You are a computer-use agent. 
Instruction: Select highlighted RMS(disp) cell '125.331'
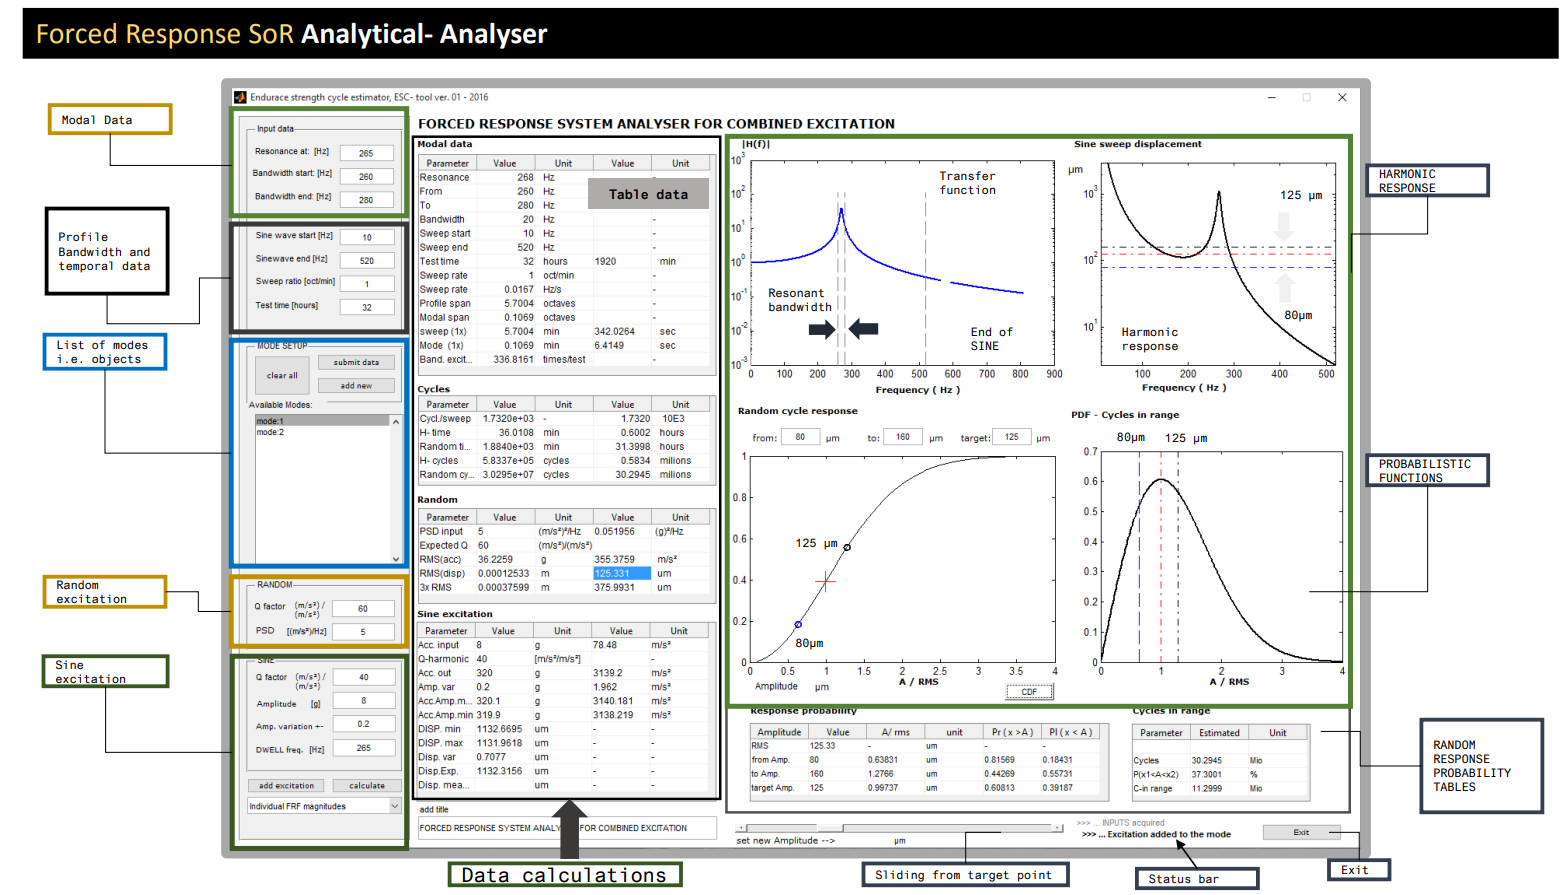[x=622, y=573]
